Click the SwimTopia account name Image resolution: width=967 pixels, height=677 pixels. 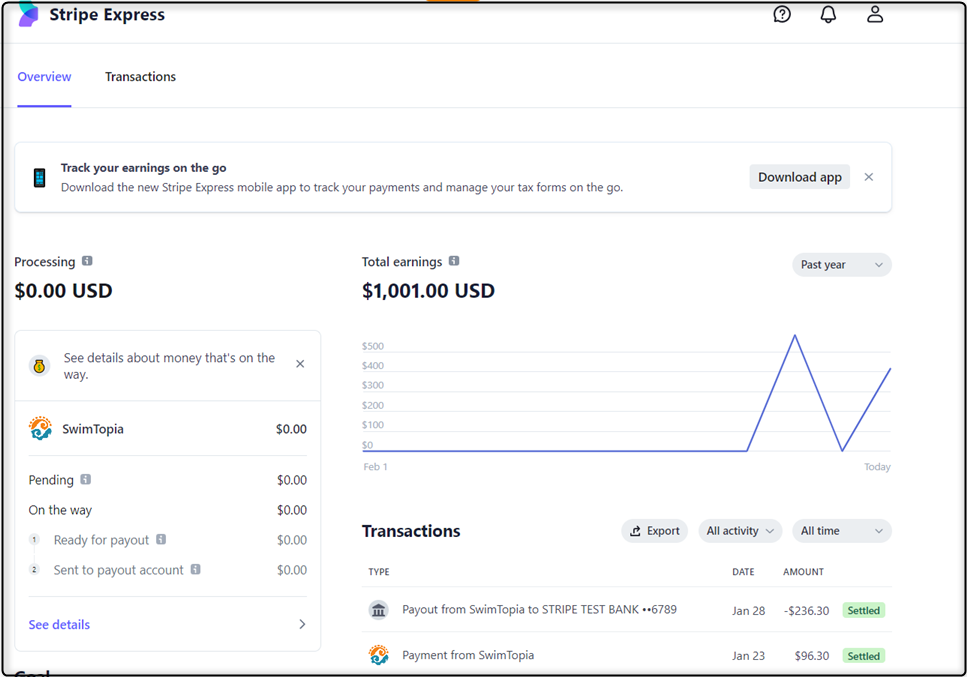tap(93, 429)
